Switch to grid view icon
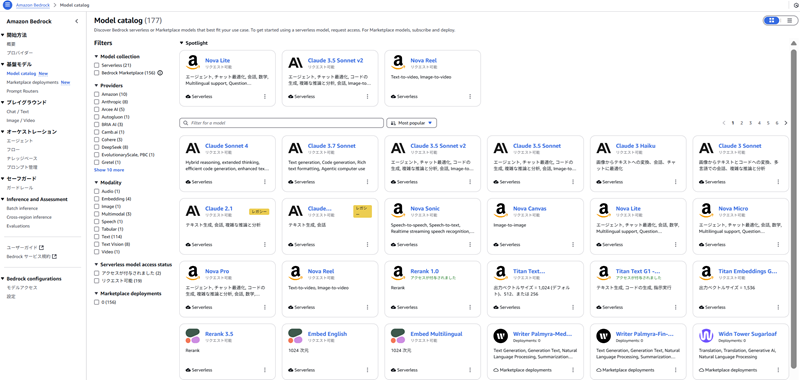 click(x=771, y=20)
